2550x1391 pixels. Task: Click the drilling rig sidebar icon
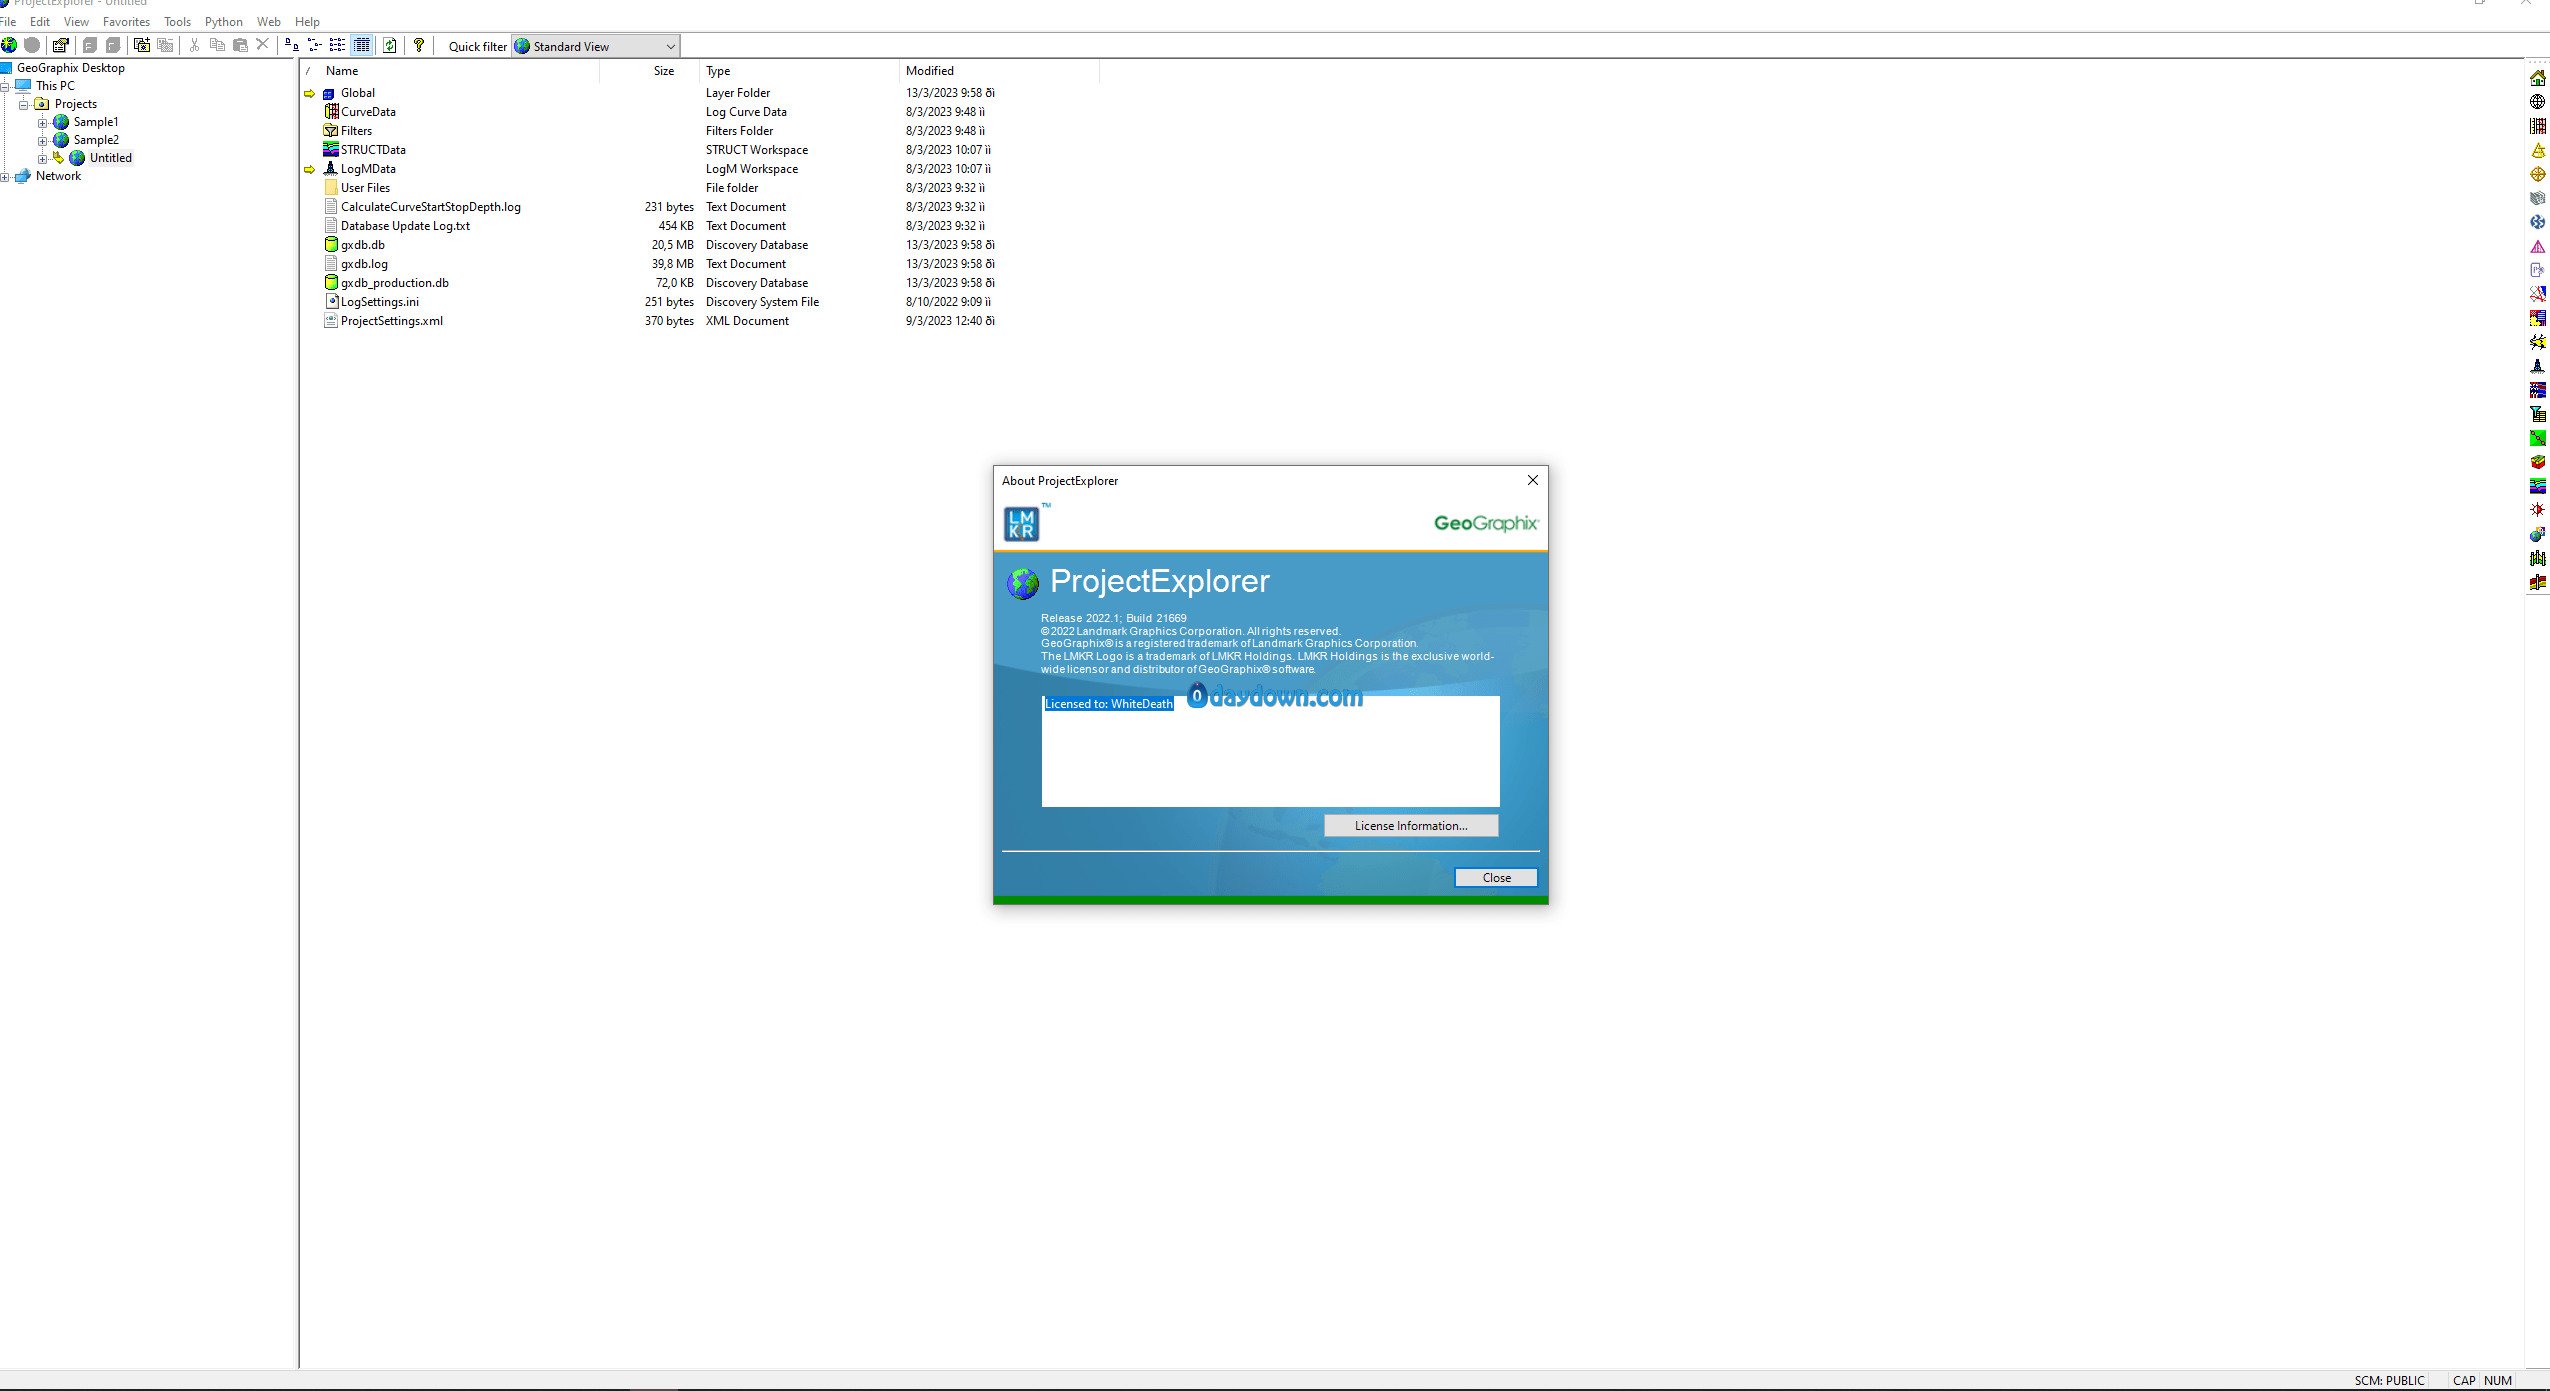tap(2537, 366)
